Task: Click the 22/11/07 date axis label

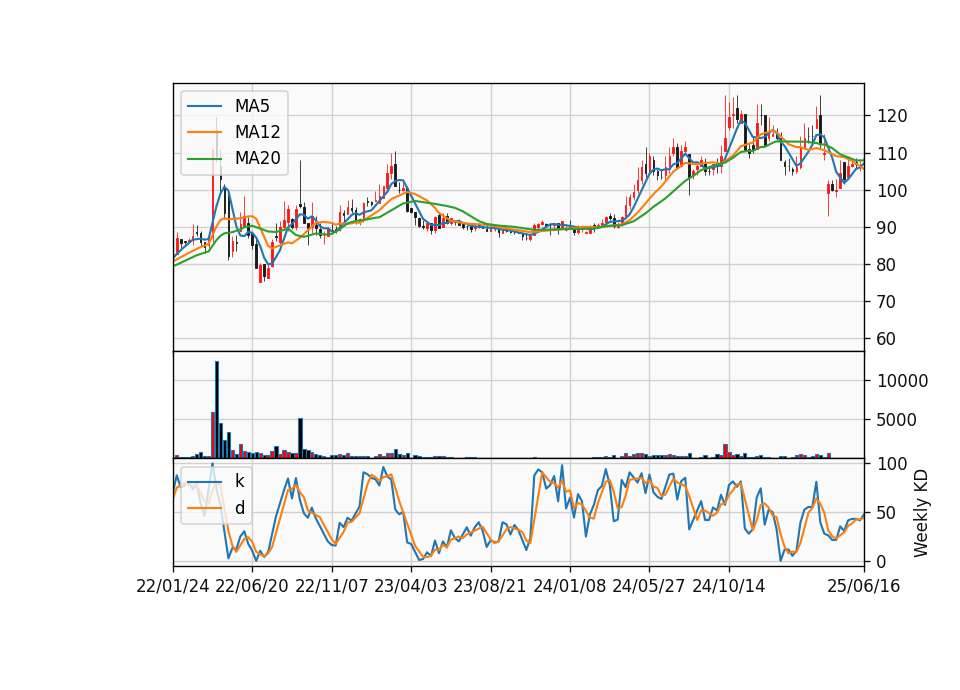Action: (332, 586)
